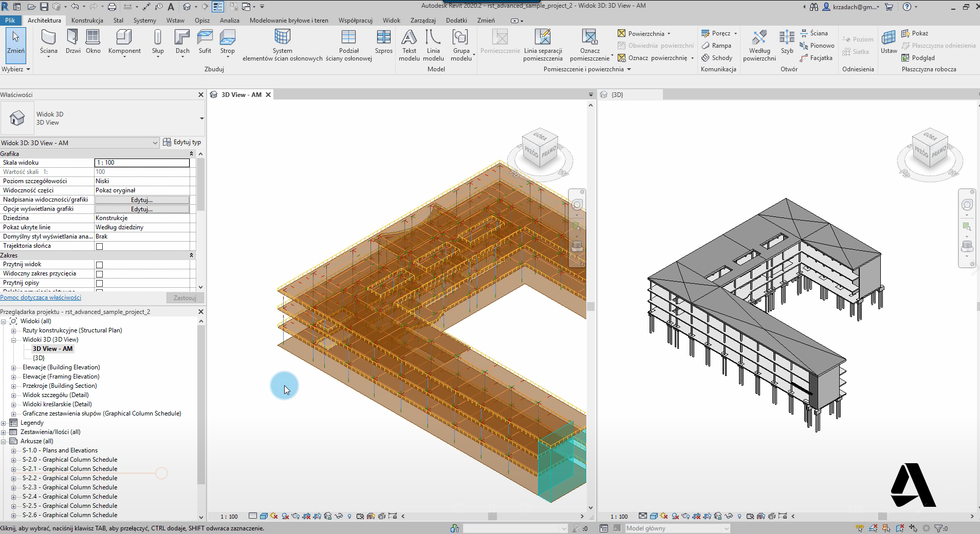Image resolution: width=980 pixels, height=534 pixels.
Task: Toggle Widoczny zakres przycięcia checkbox
Action: (x=99, y=274)
